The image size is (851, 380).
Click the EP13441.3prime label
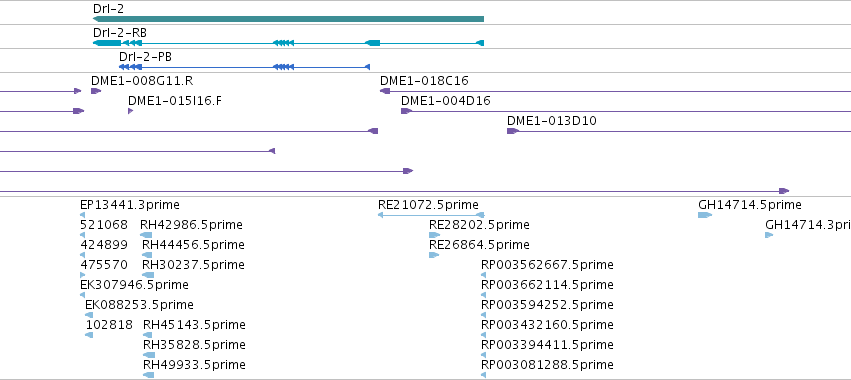(x=130, y=205)
